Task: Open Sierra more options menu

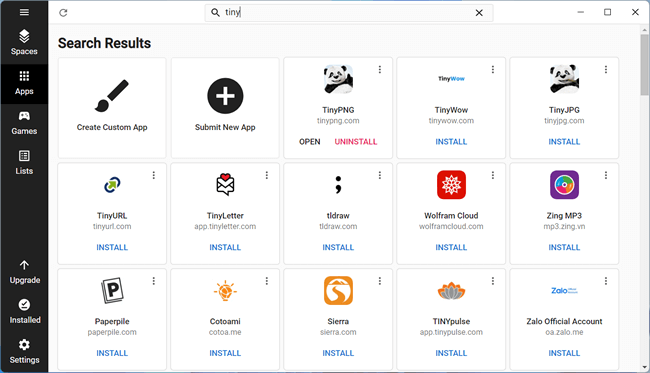Action: click(380, 281)
